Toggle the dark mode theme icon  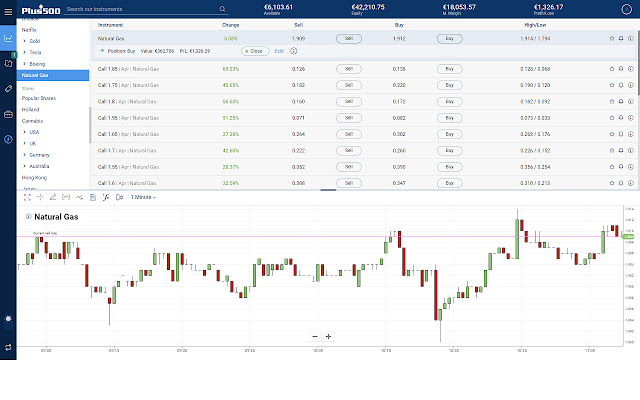click(x=8, y=318)
